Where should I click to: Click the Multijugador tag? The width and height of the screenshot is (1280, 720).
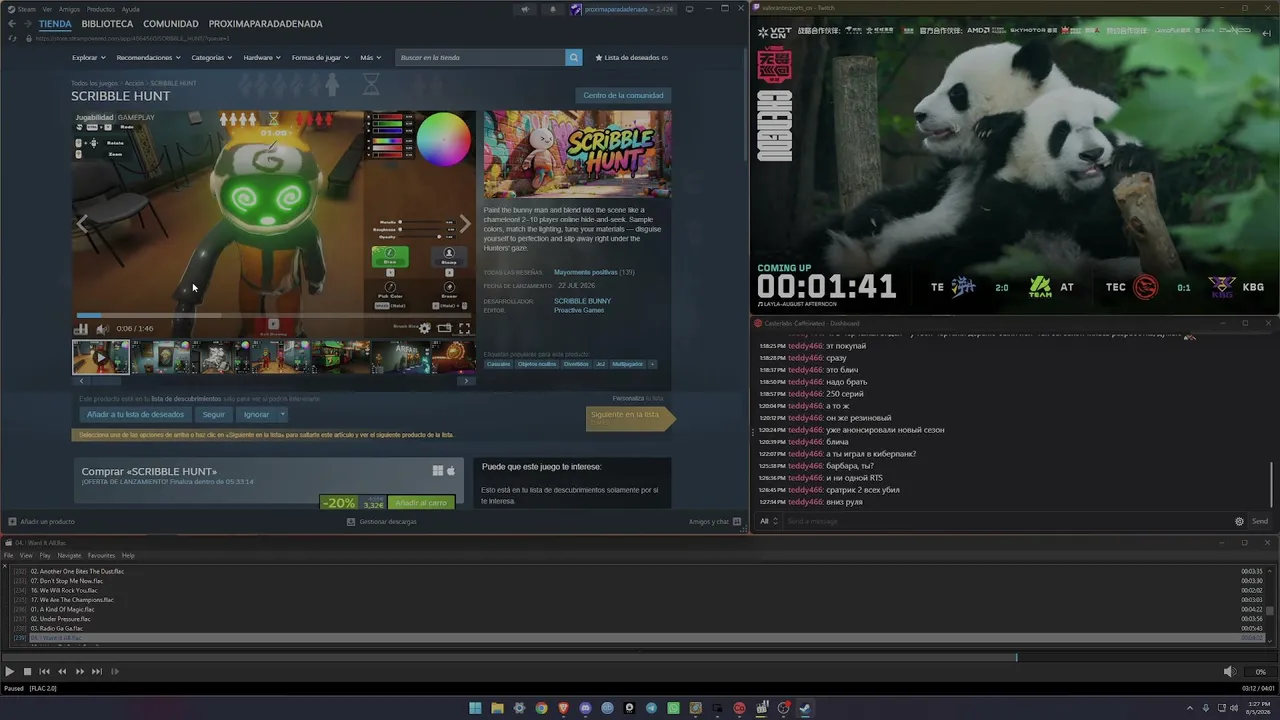click(627, 364)
